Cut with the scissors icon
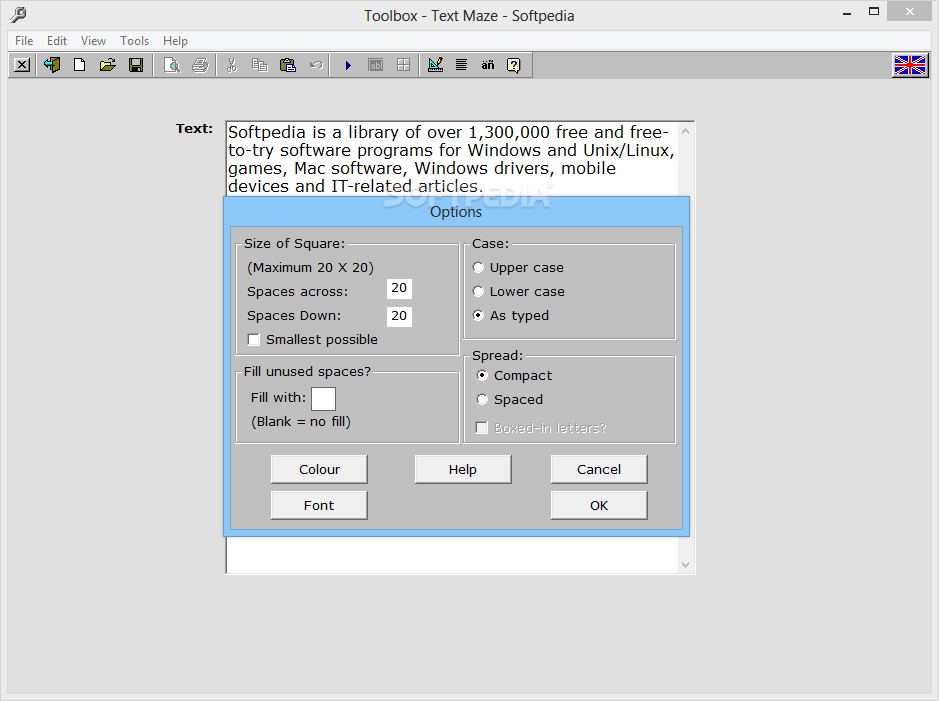Image resolution: width=939 pixels, height=701 pixels. (232, 65)
